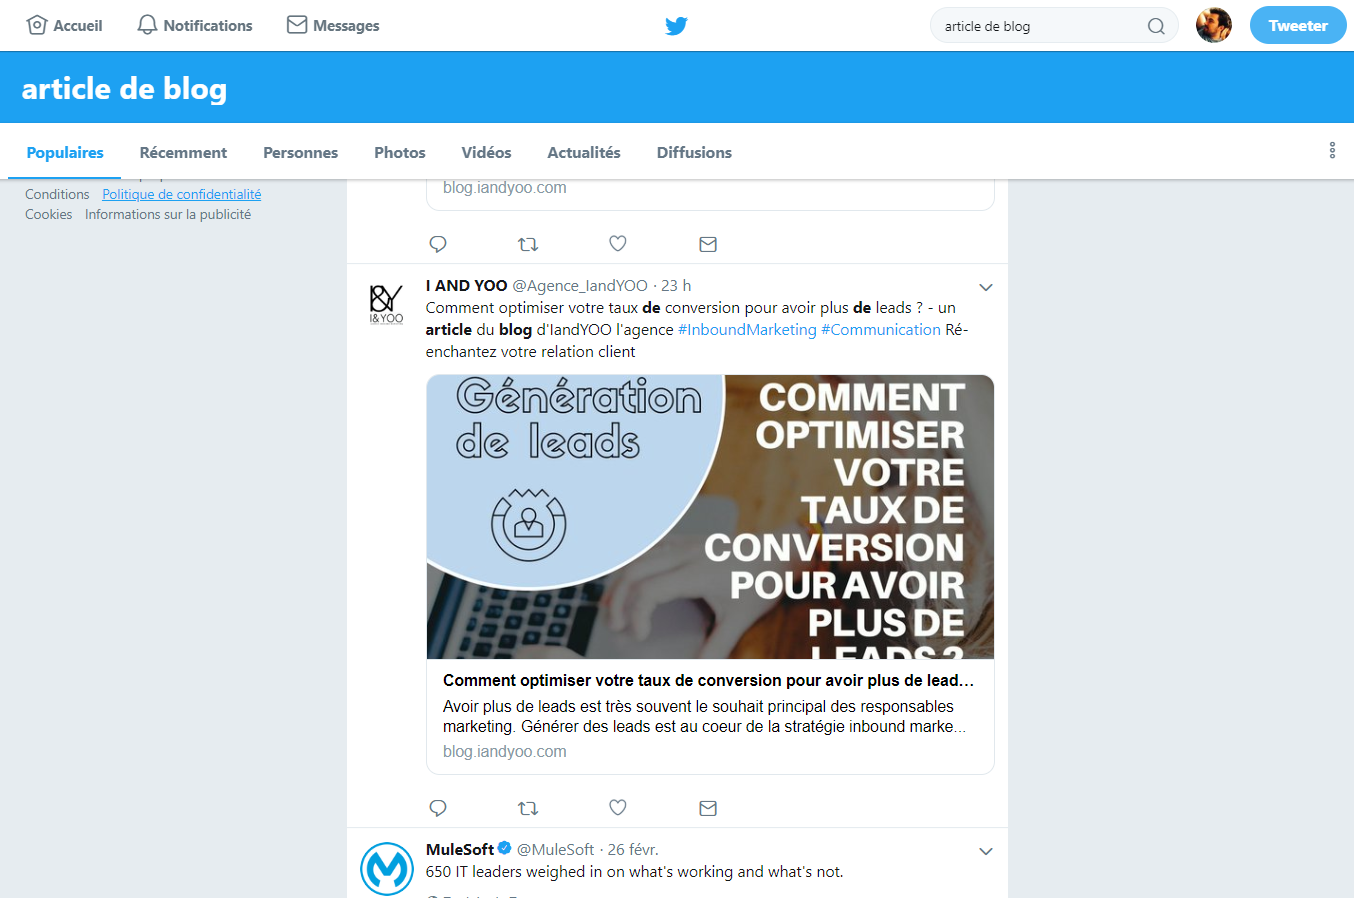Switch to the Personnes tab
Viewport: 1354px width, 898px height.
coord(300,152)
